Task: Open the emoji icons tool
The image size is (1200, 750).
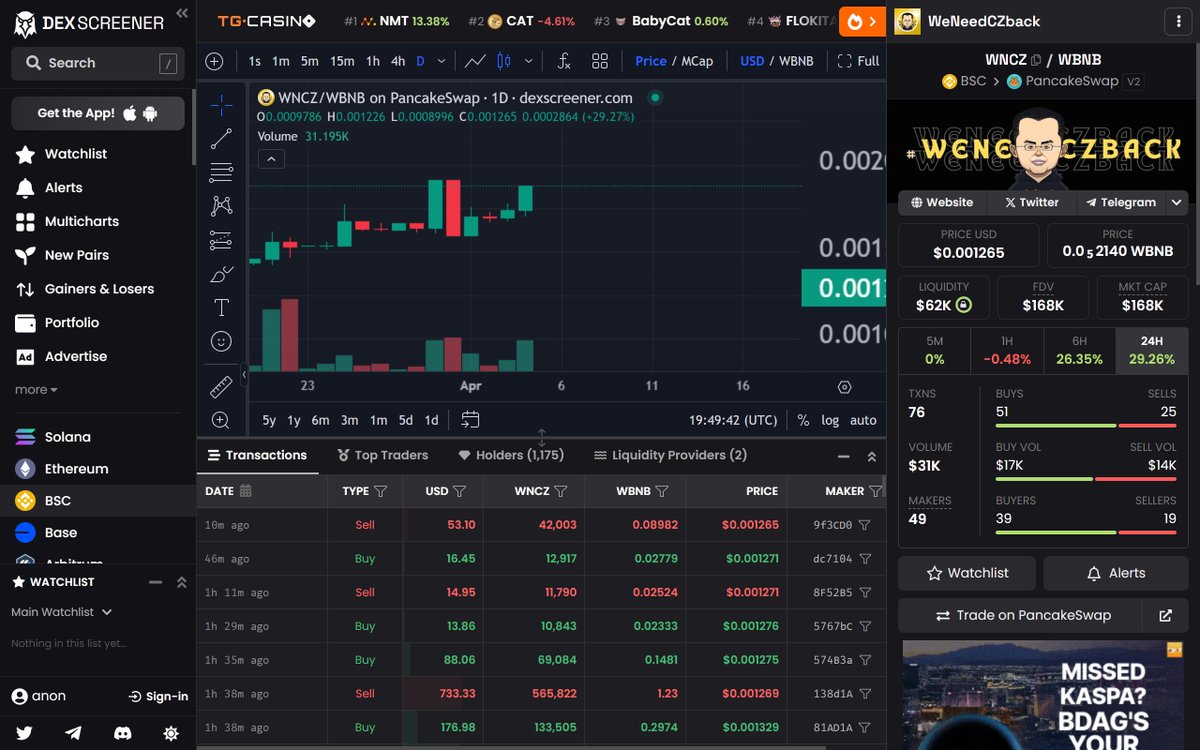Action: click(x=221, y=341)
